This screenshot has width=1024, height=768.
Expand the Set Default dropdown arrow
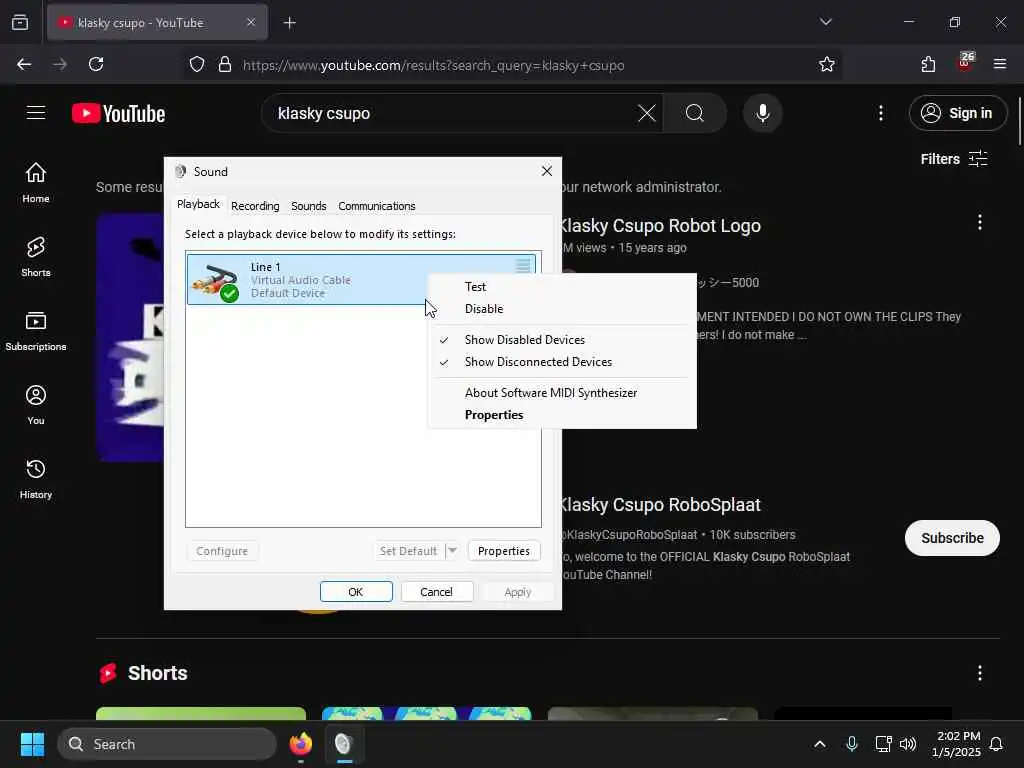tap(452, 551)
